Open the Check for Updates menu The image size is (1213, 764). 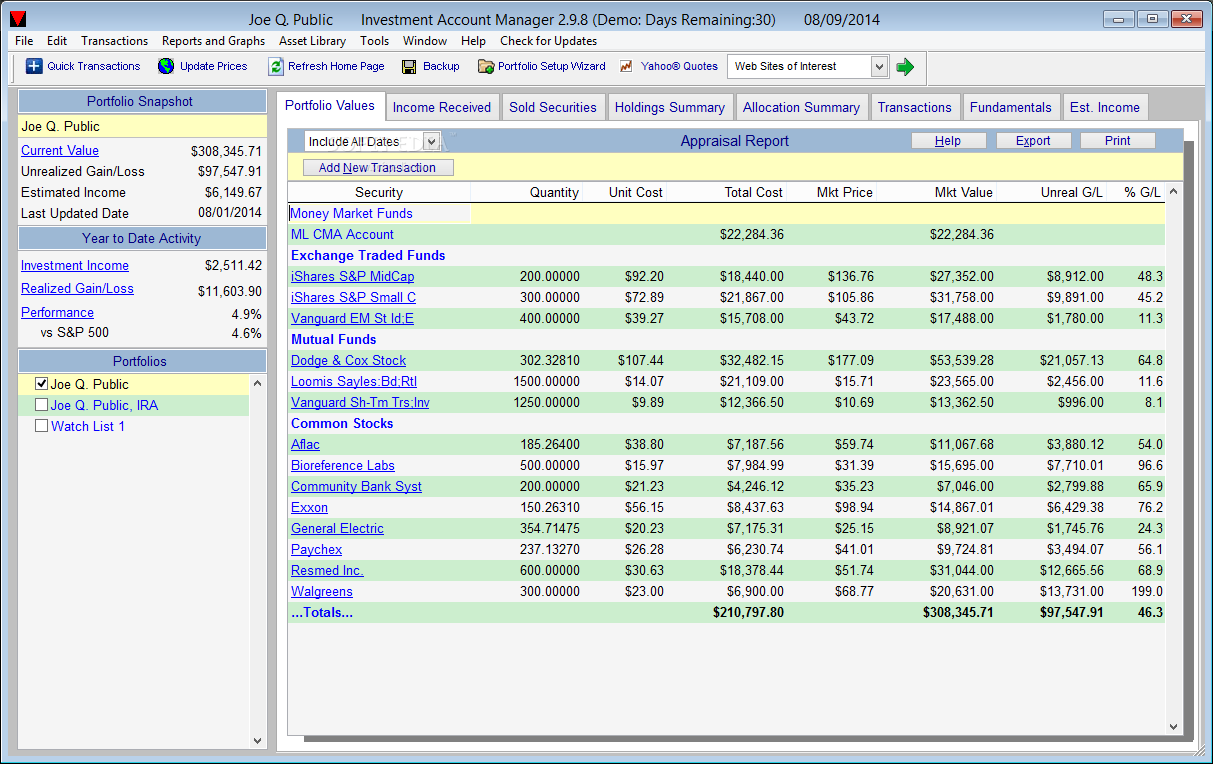548,41
